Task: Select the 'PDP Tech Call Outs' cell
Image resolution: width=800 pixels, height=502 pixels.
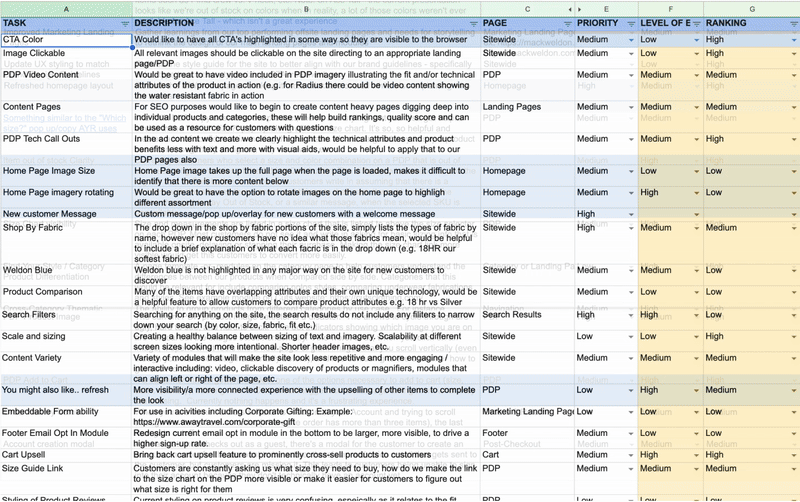Action: click(66, 149)
